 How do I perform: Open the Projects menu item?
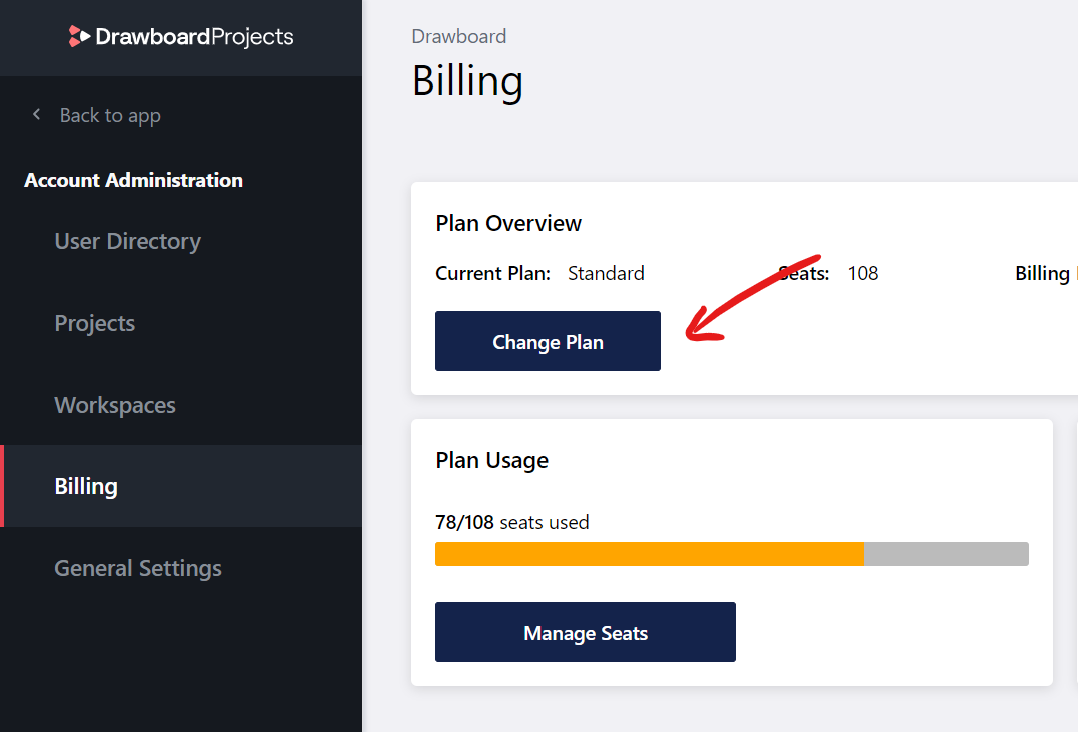(94, 323)
